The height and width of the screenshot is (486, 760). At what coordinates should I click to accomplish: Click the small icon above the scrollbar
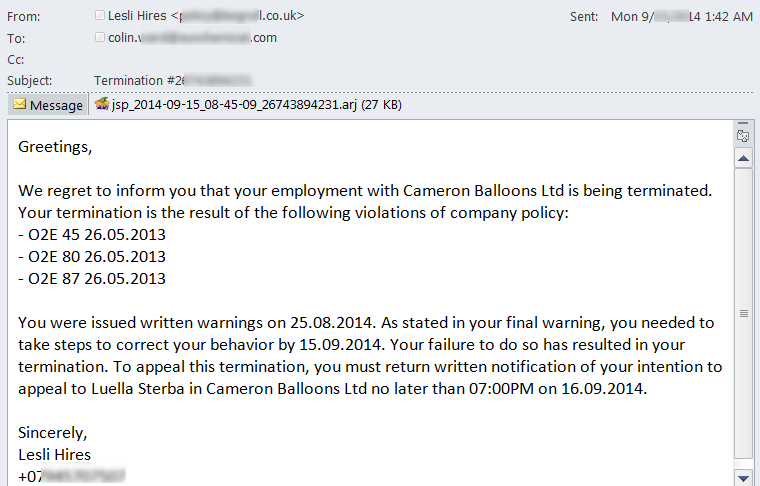tap(742, 136)
